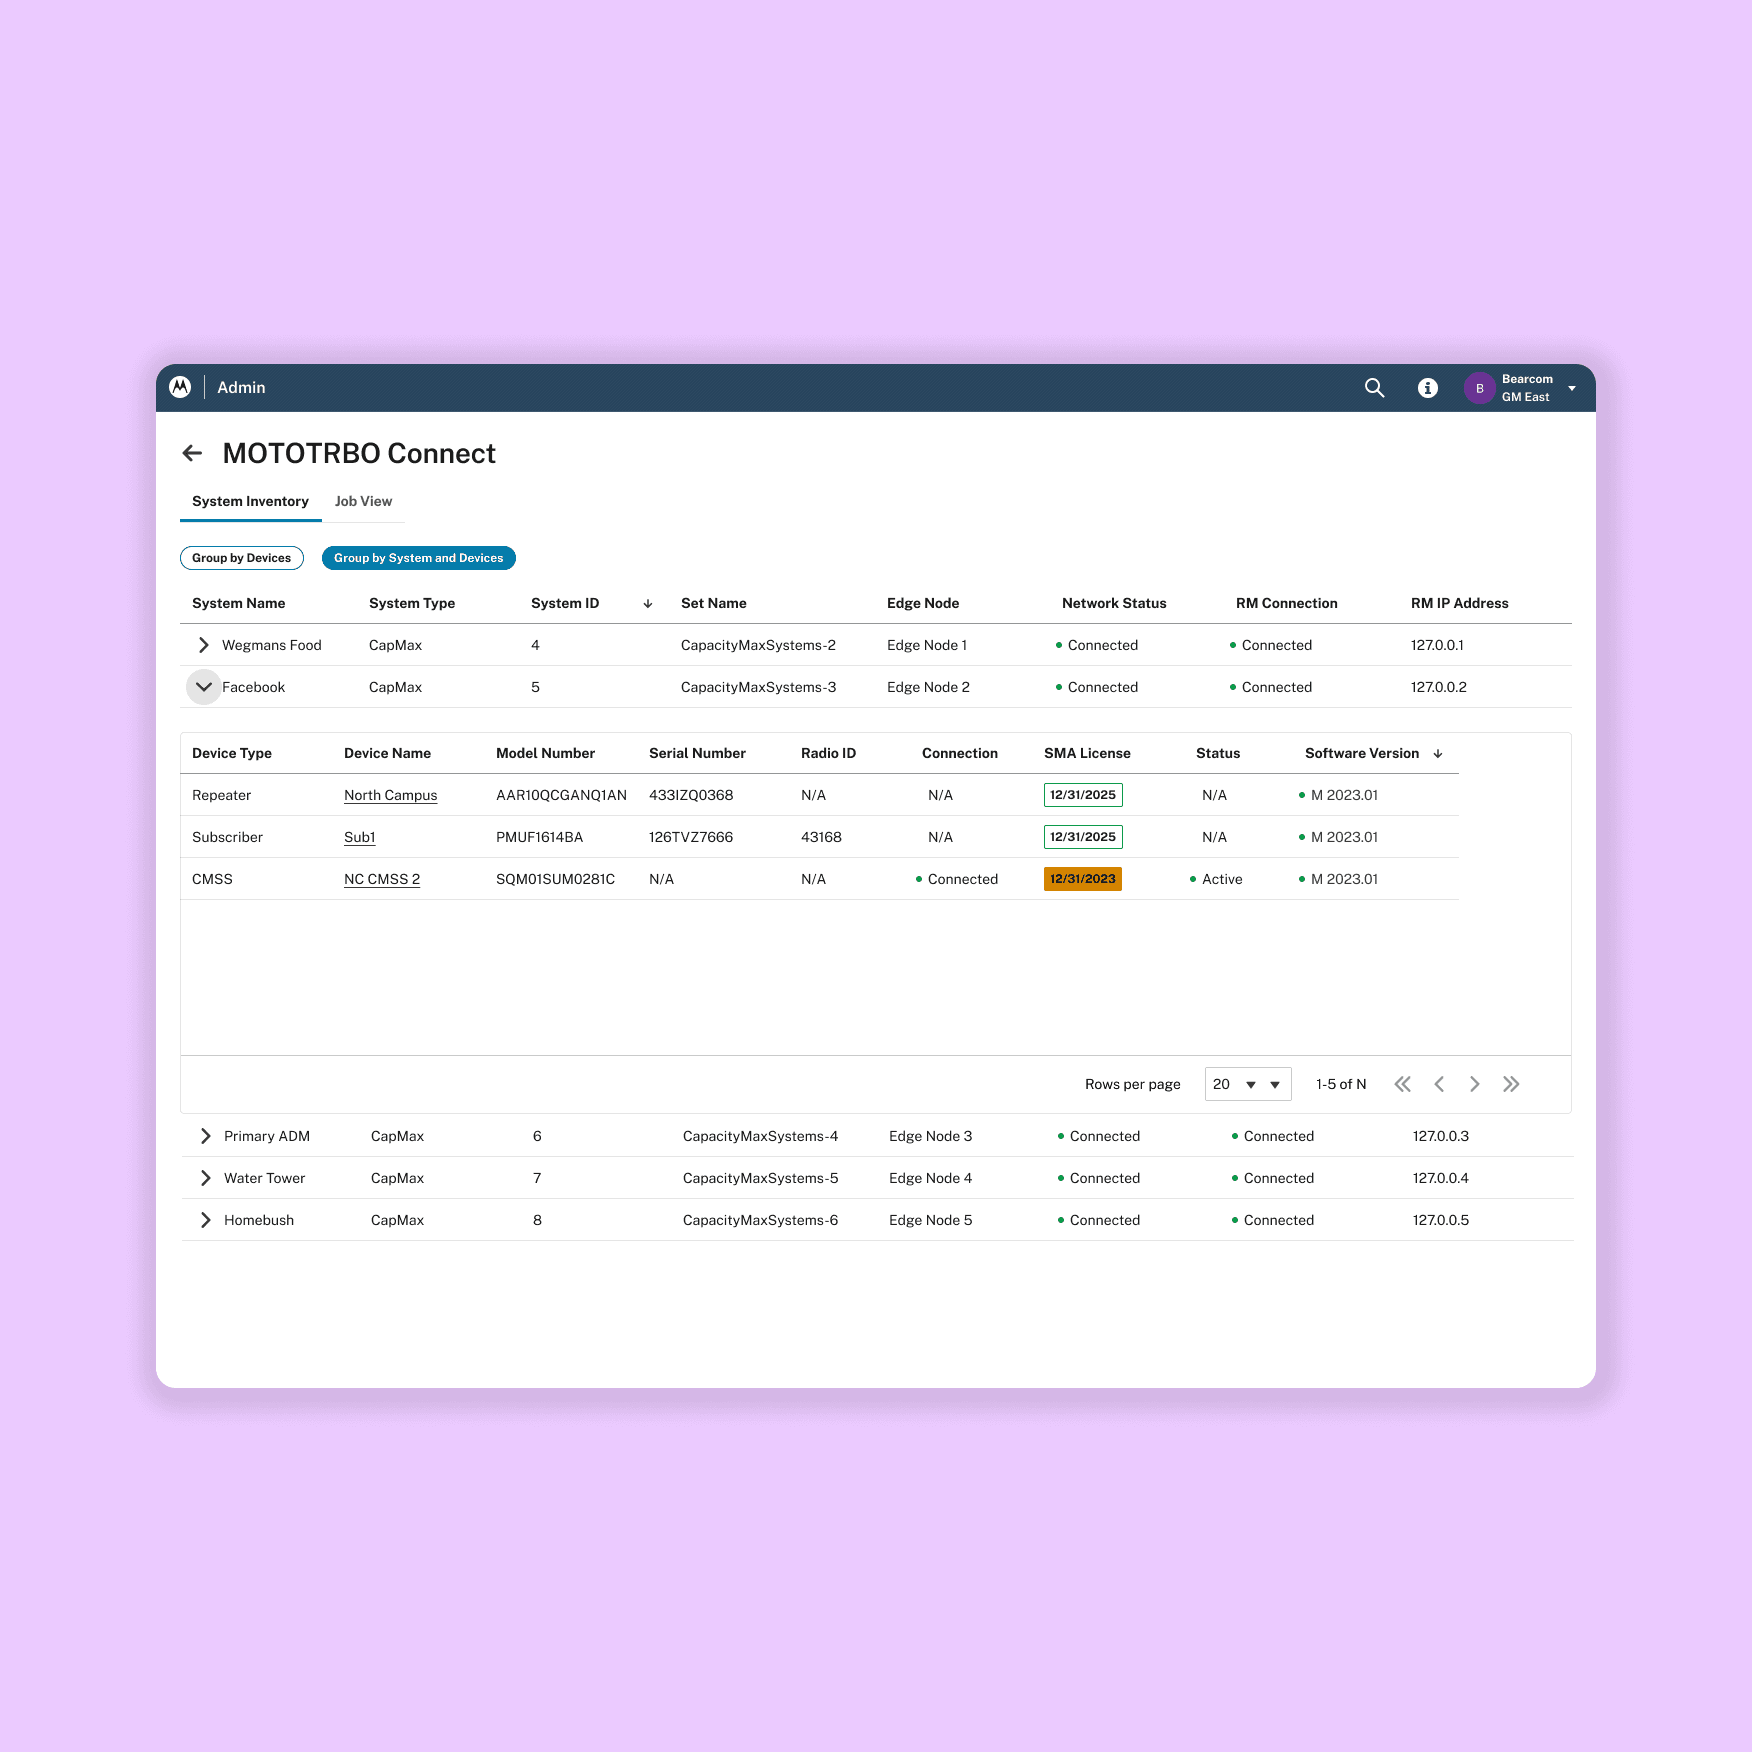Click the Admin header label

click(x=241, y=388)
